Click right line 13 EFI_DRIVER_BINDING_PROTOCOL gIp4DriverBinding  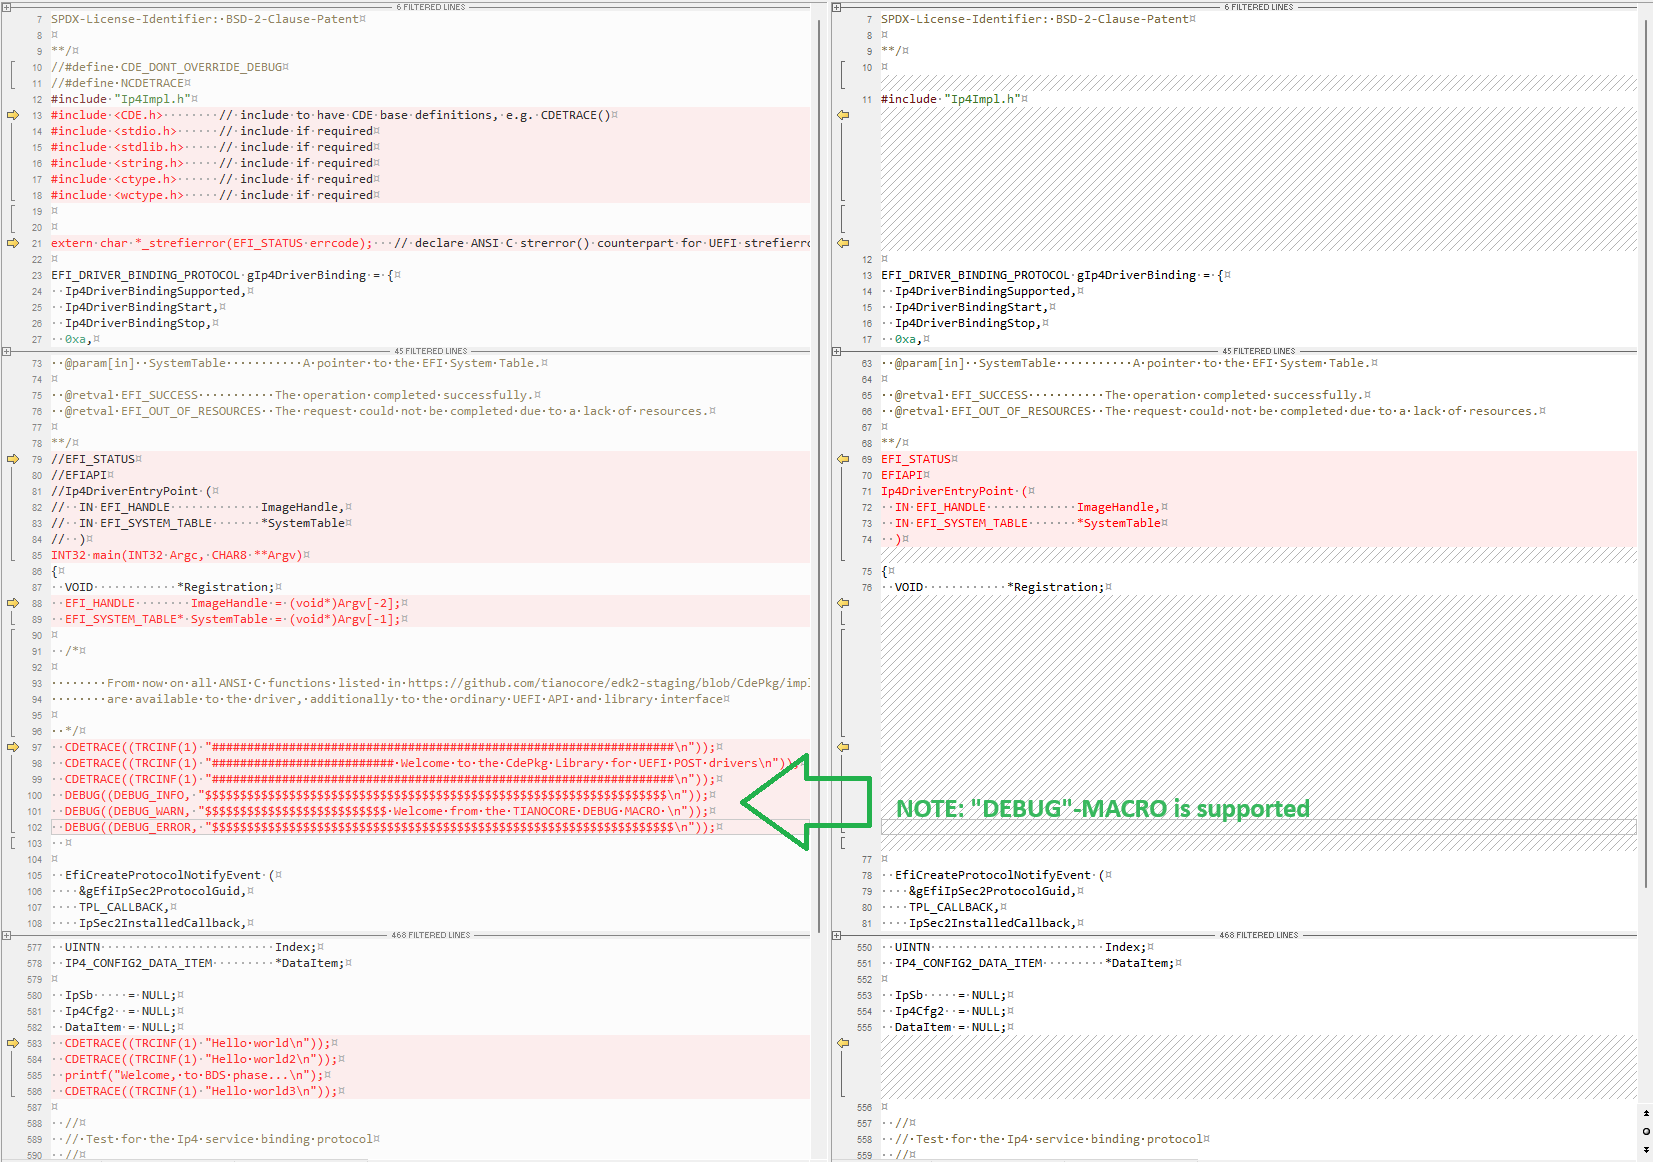(1056, 275)
